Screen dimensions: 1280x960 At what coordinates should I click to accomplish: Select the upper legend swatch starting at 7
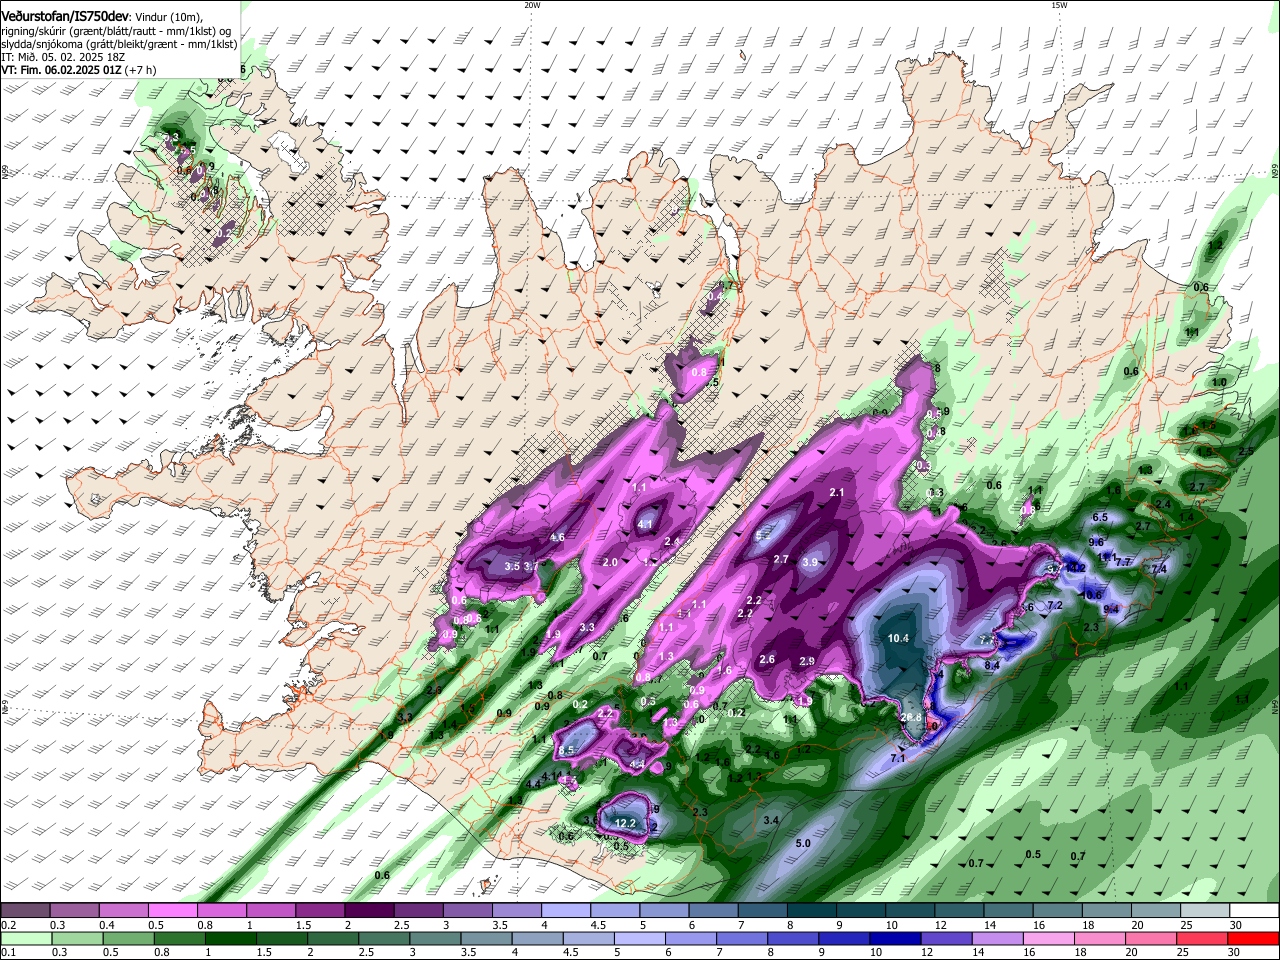point(763,911)
